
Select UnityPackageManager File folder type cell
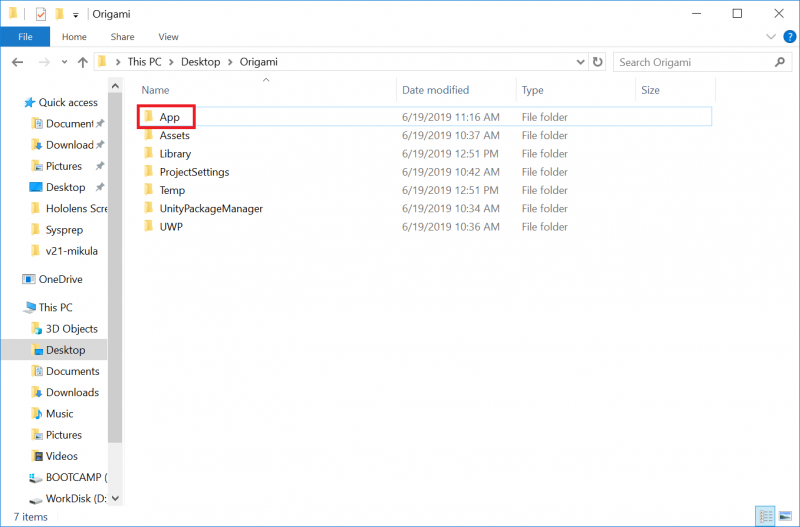(x=544, y=209)
